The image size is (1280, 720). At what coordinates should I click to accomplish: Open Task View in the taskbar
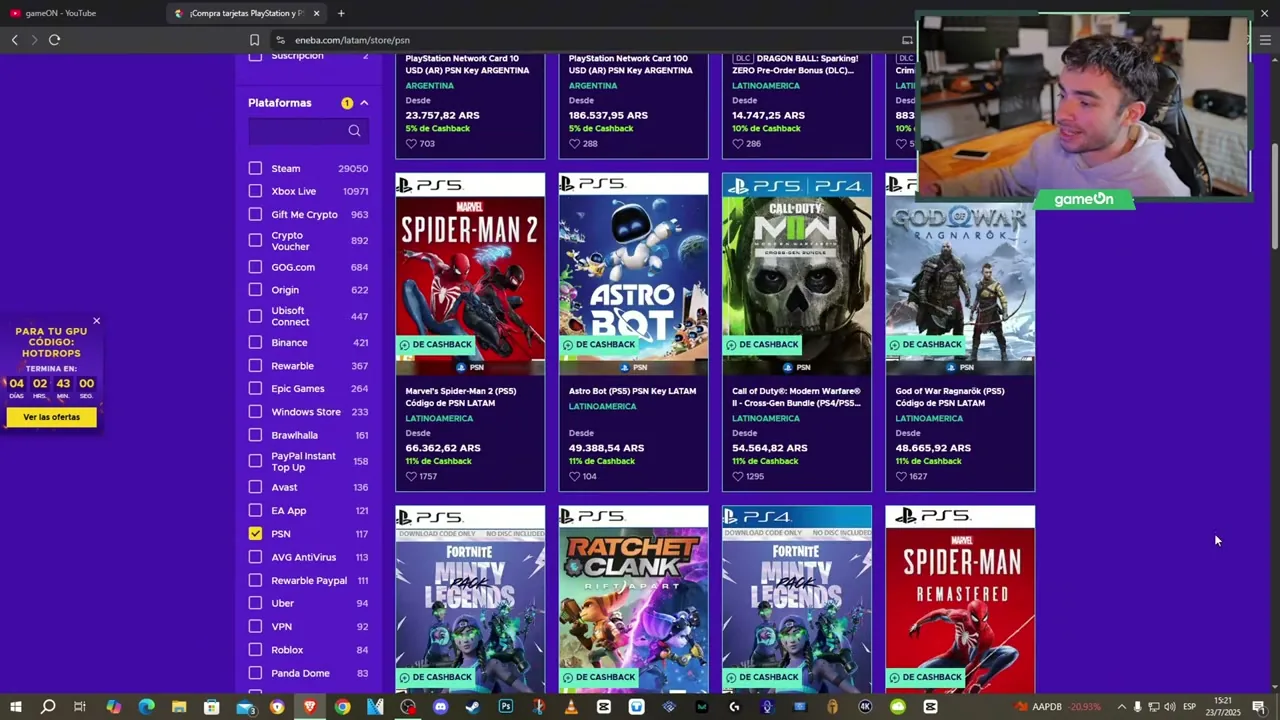coord(80,707)
